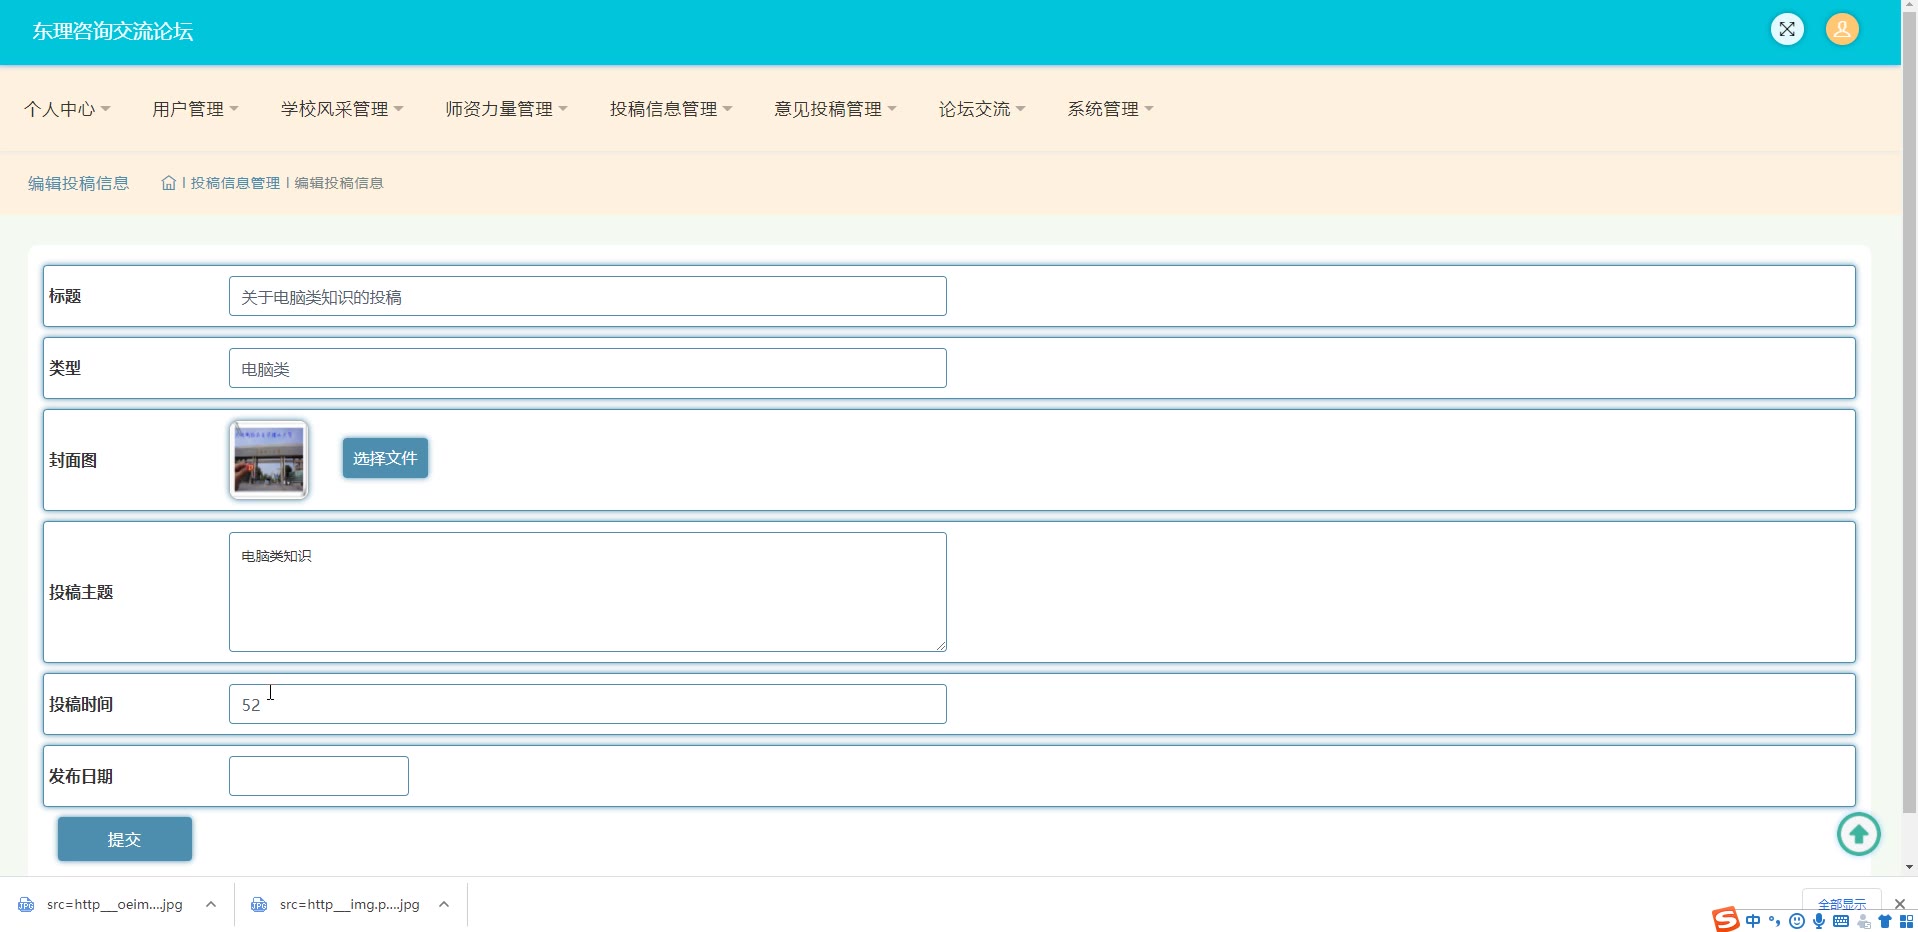
Task: Click the 编辑投稿信息 breadcrumb item
Action: point(339,183)
